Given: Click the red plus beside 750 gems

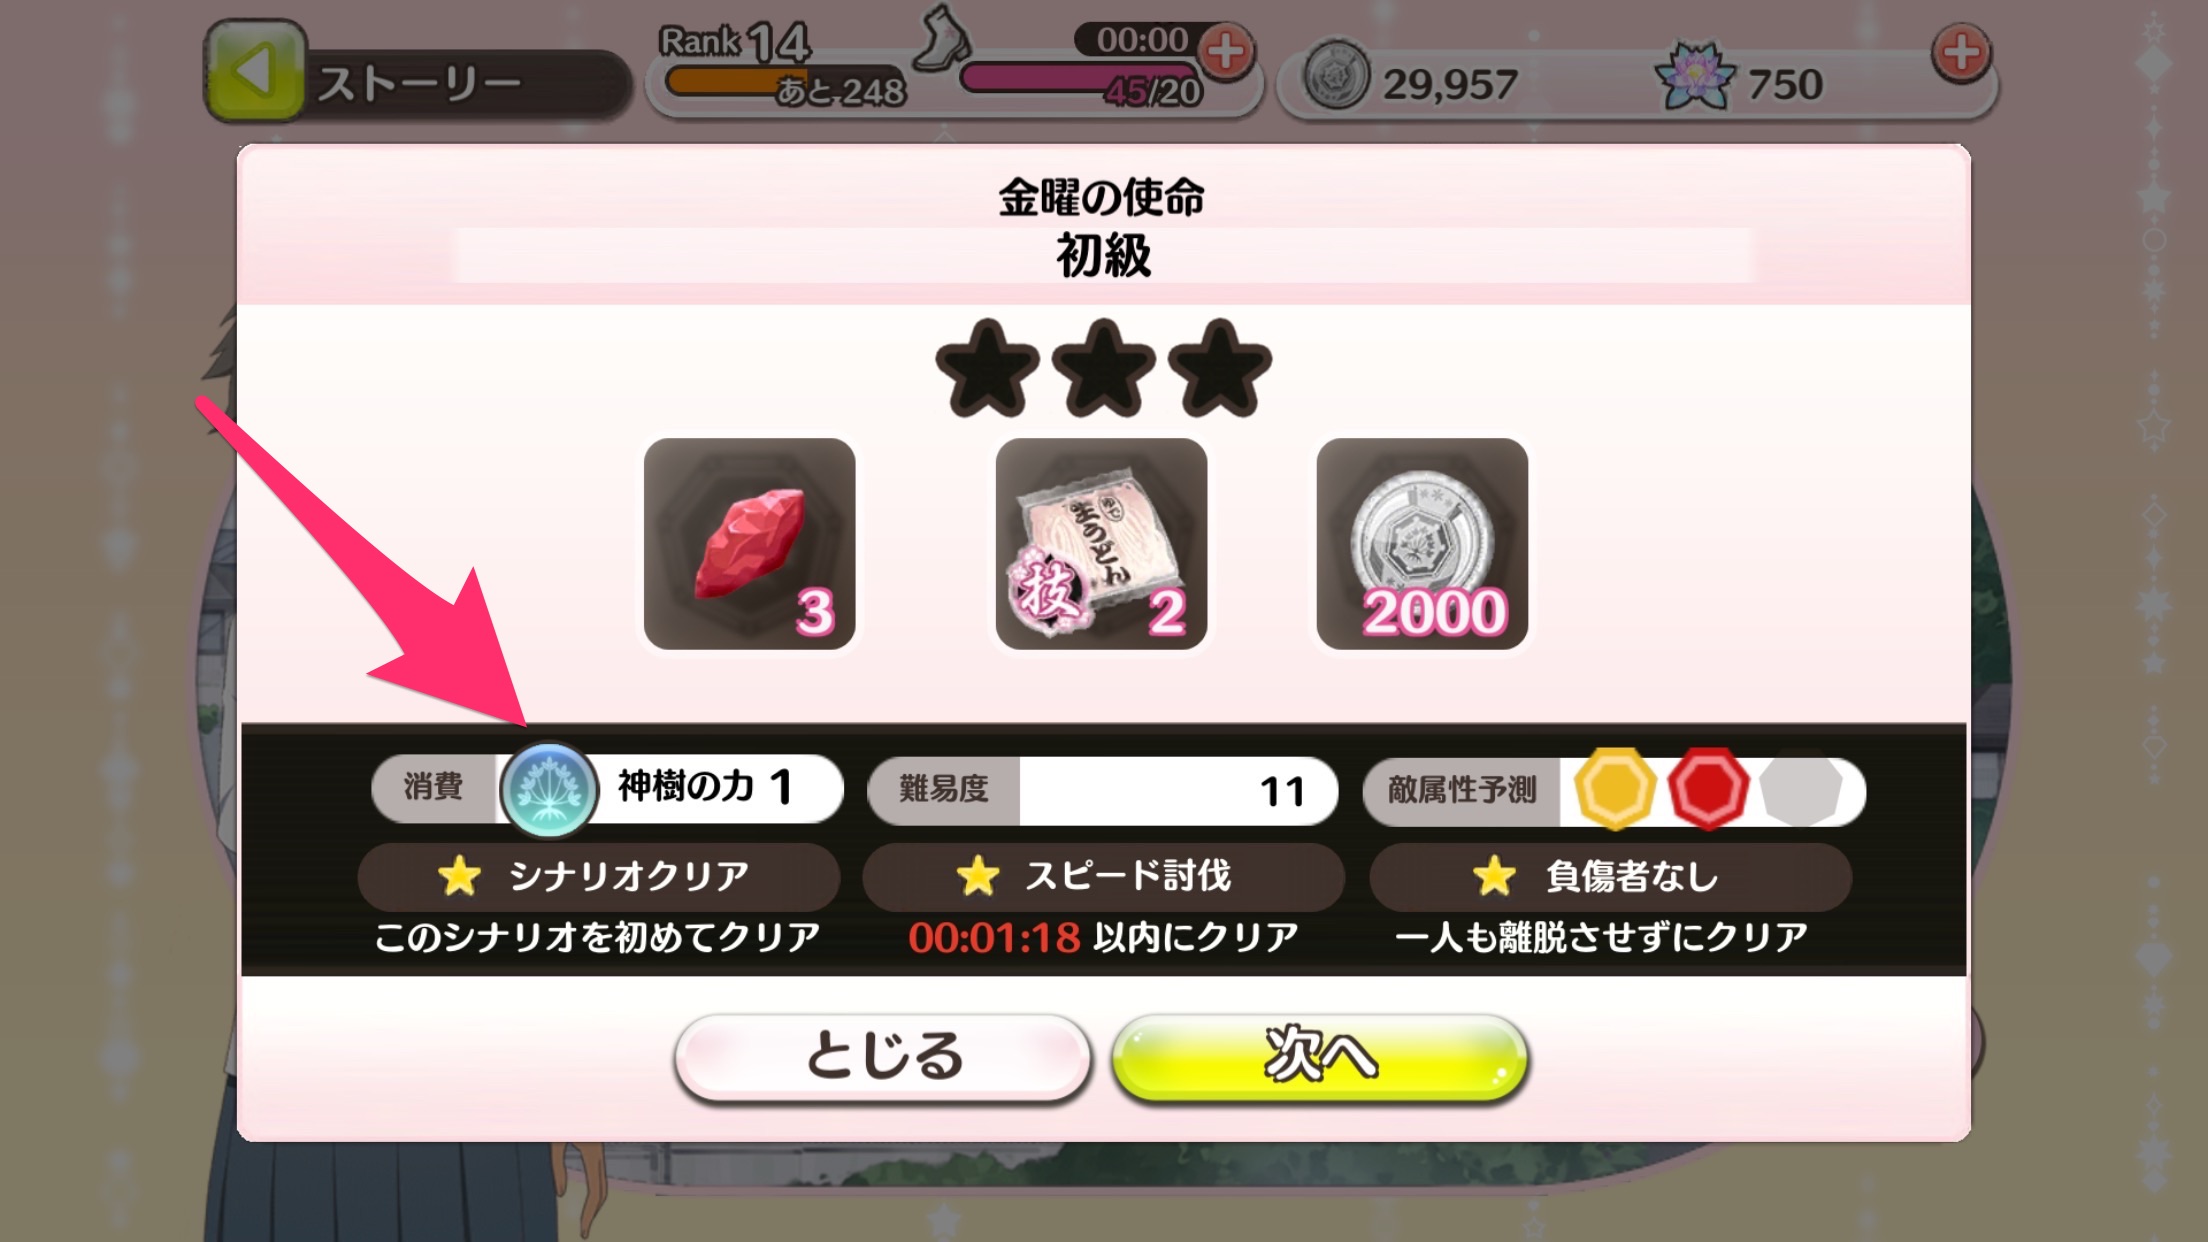Looking at the screenshot, I should pyautogui.click(x=1961, y=53).
